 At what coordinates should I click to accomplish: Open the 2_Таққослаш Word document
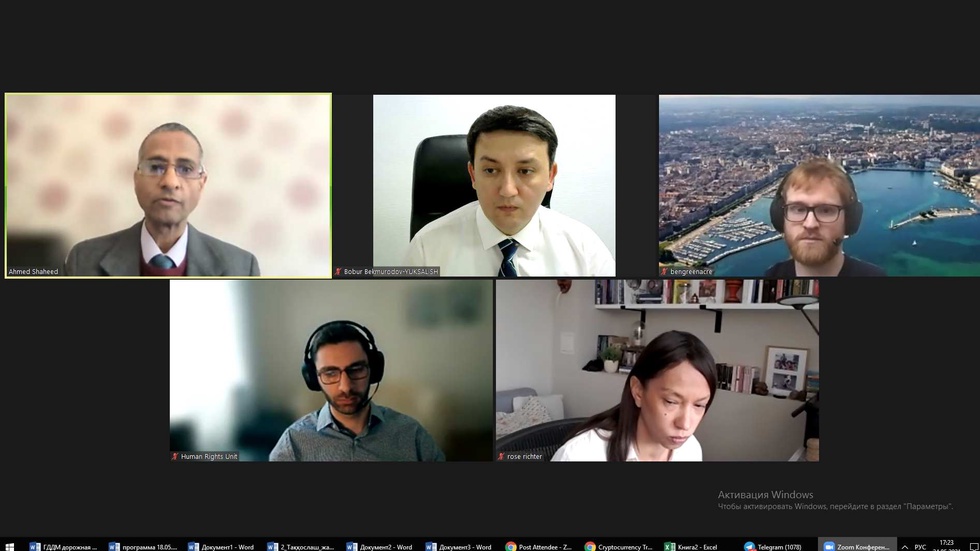[300, 546]
